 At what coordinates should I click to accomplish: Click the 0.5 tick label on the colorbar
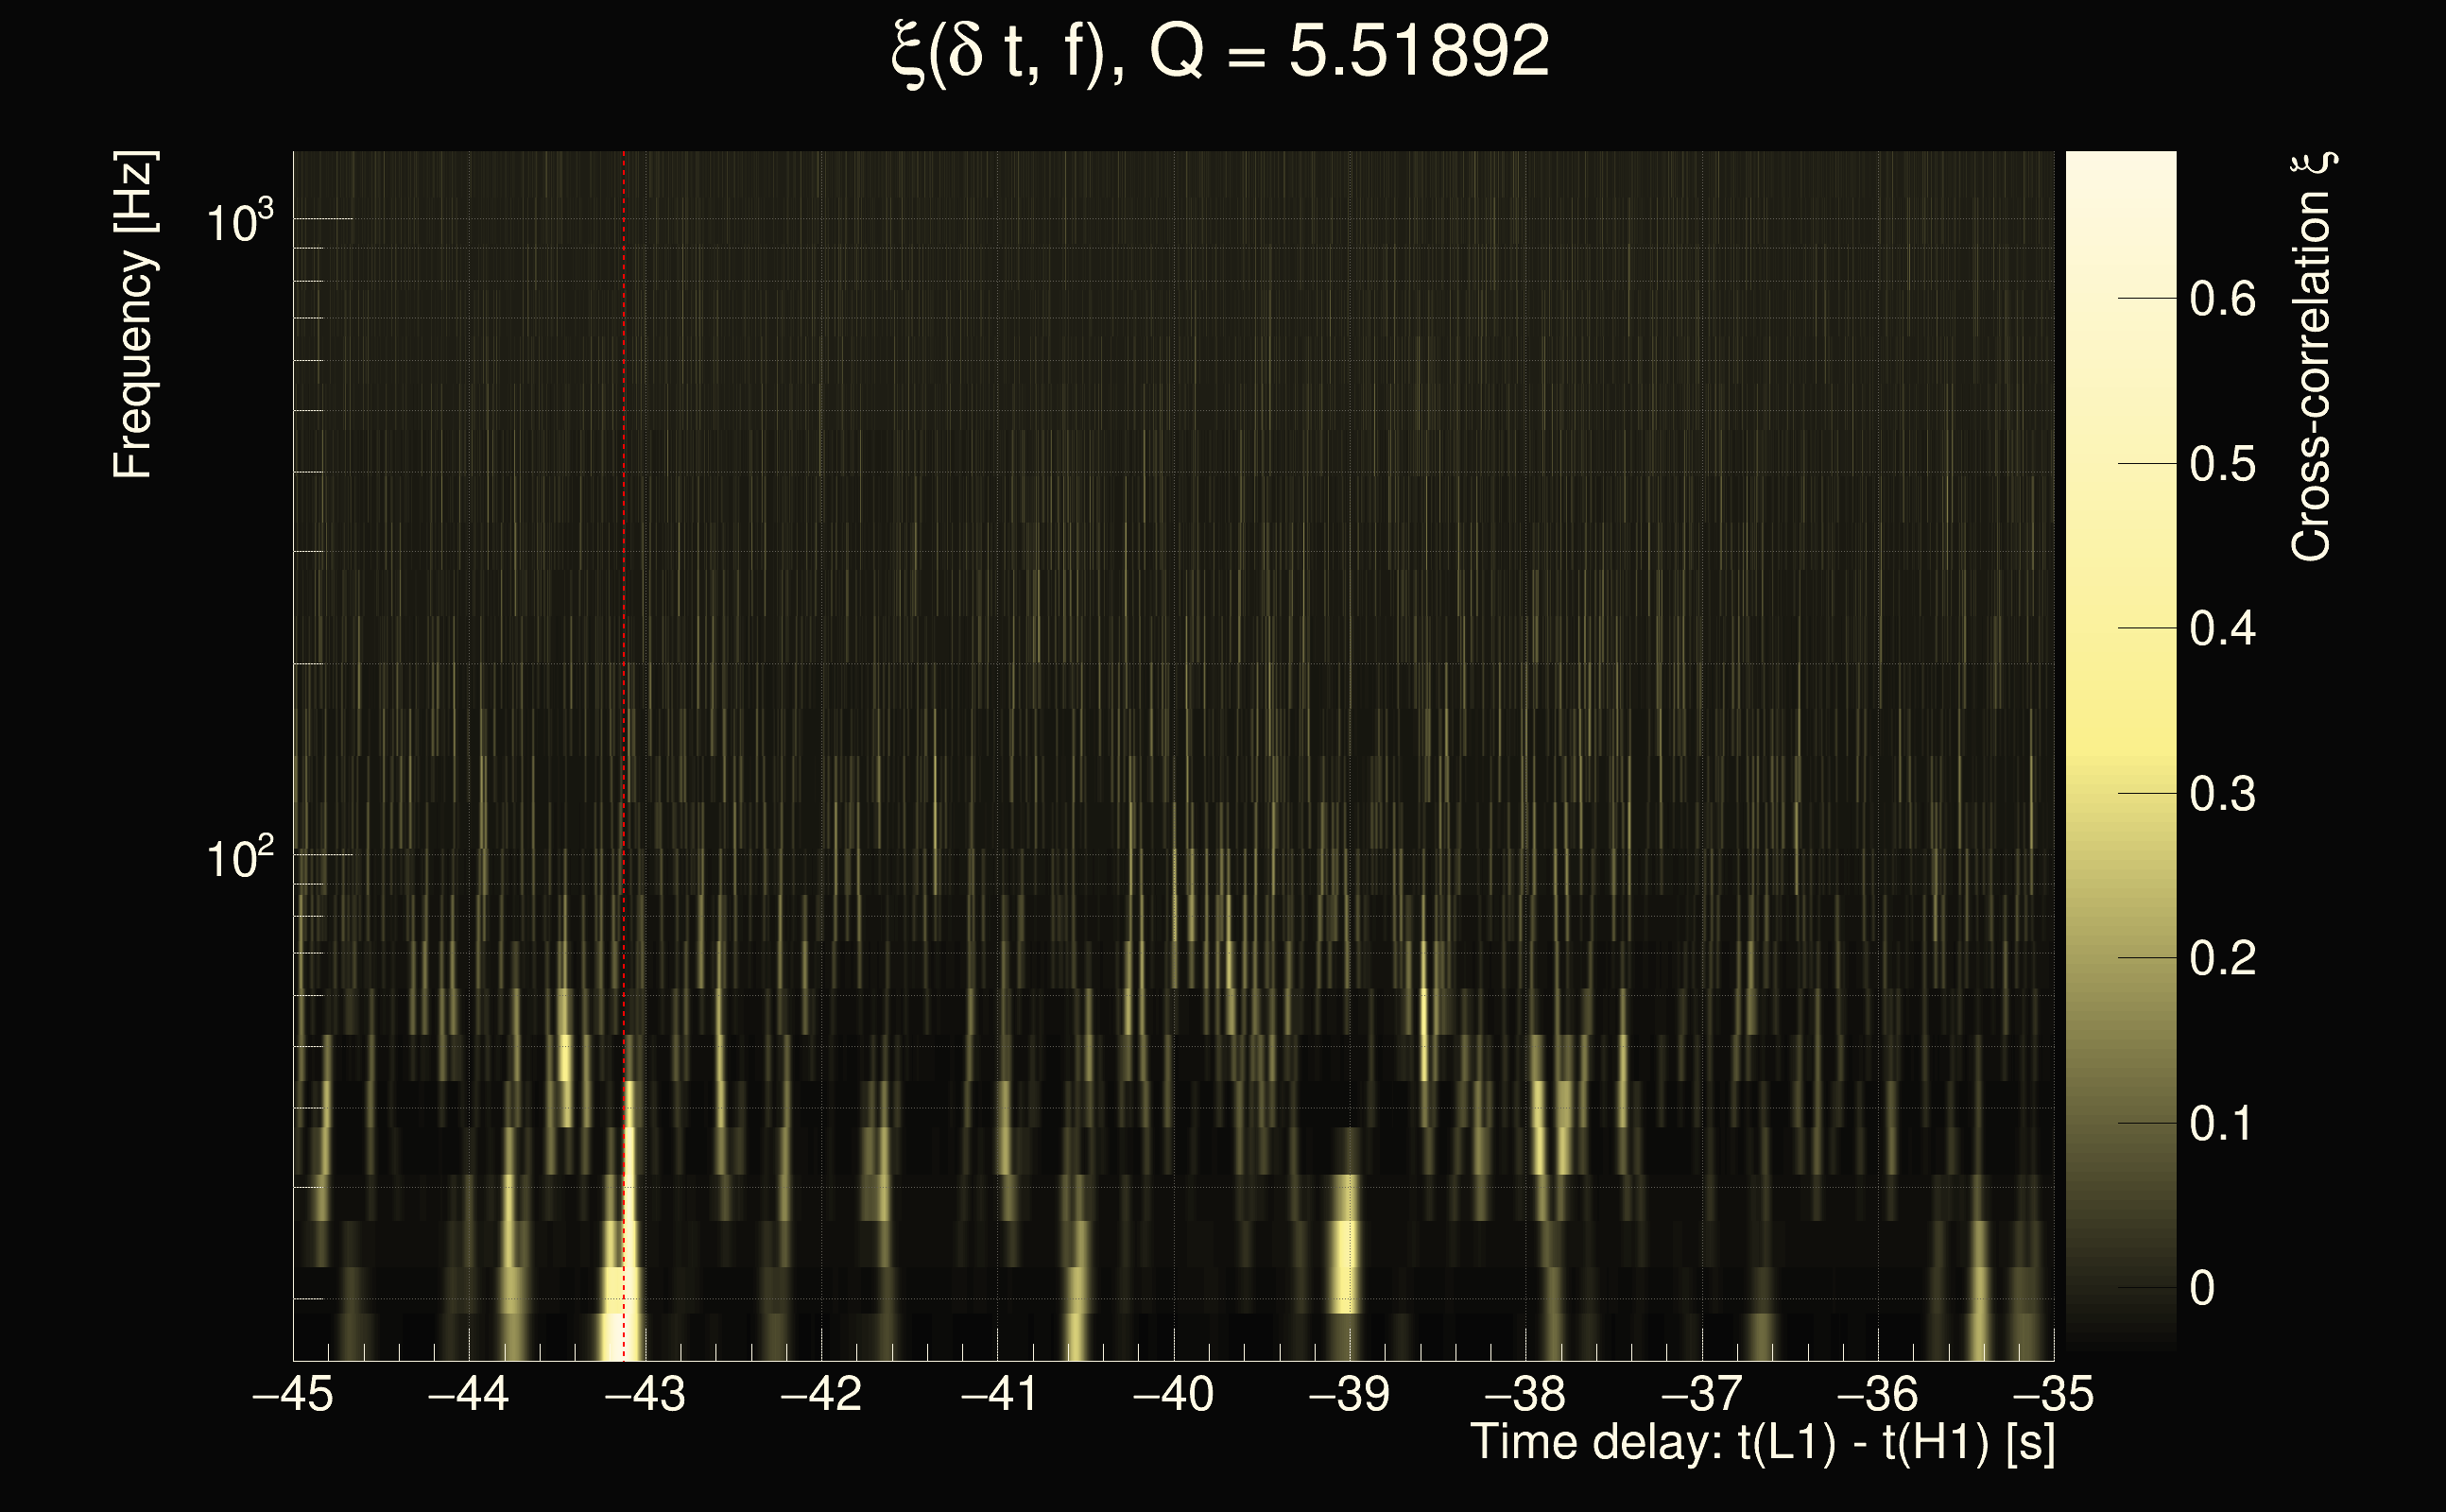pos(2222,464)
